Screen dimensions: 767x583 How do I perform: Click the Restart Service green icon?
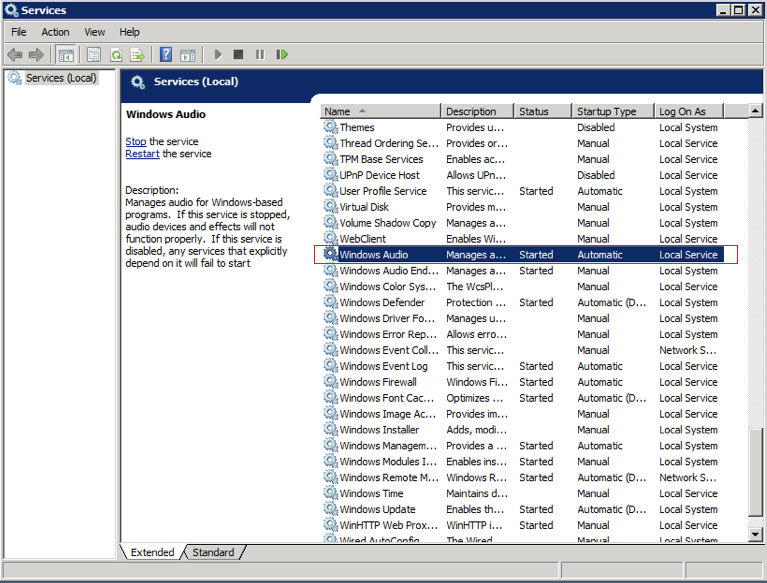(282, 54)
